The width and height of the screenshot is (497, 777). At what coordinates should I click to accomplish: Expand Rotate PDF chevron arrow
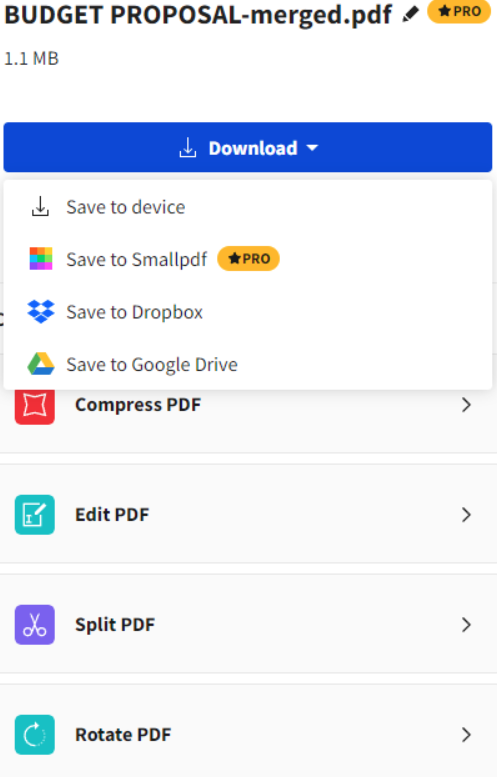click(466, 734)
